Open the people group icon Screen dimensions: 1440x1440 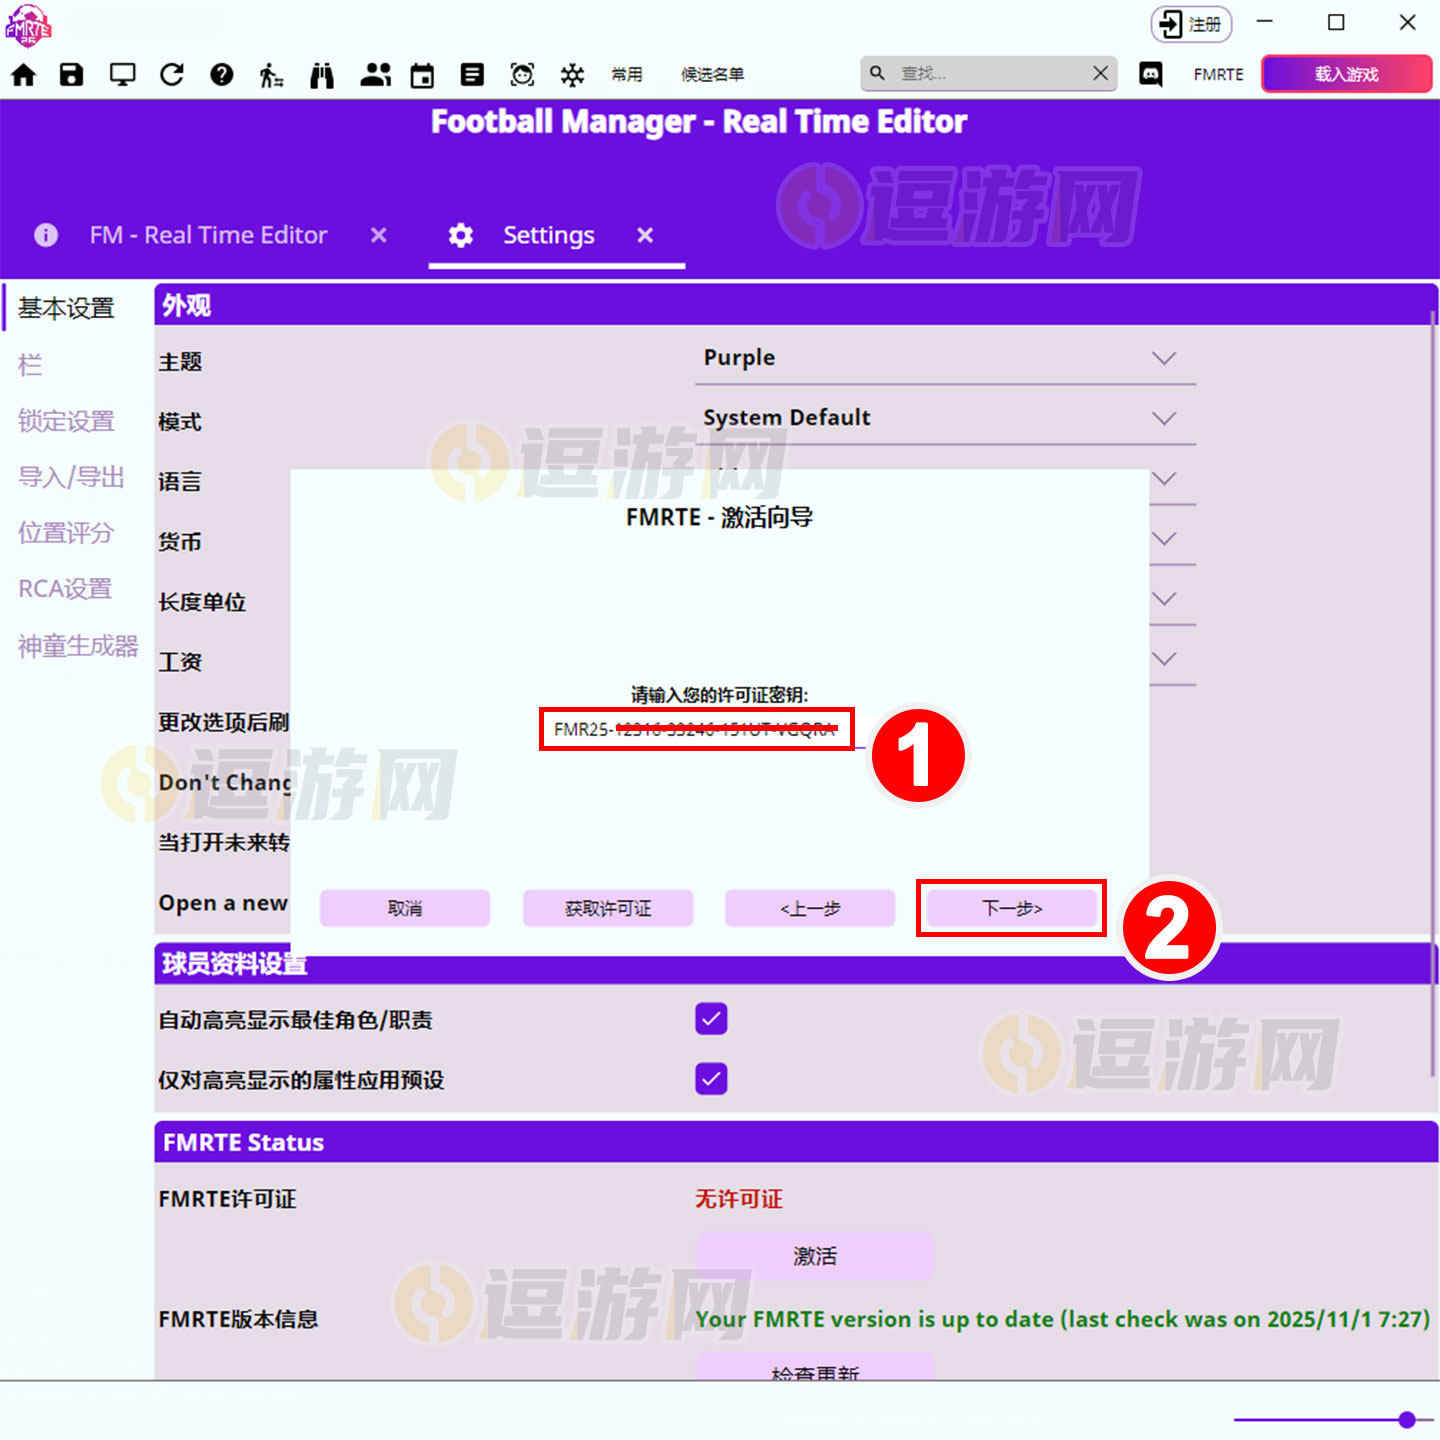pyautogui.click(x=375, y=74)
